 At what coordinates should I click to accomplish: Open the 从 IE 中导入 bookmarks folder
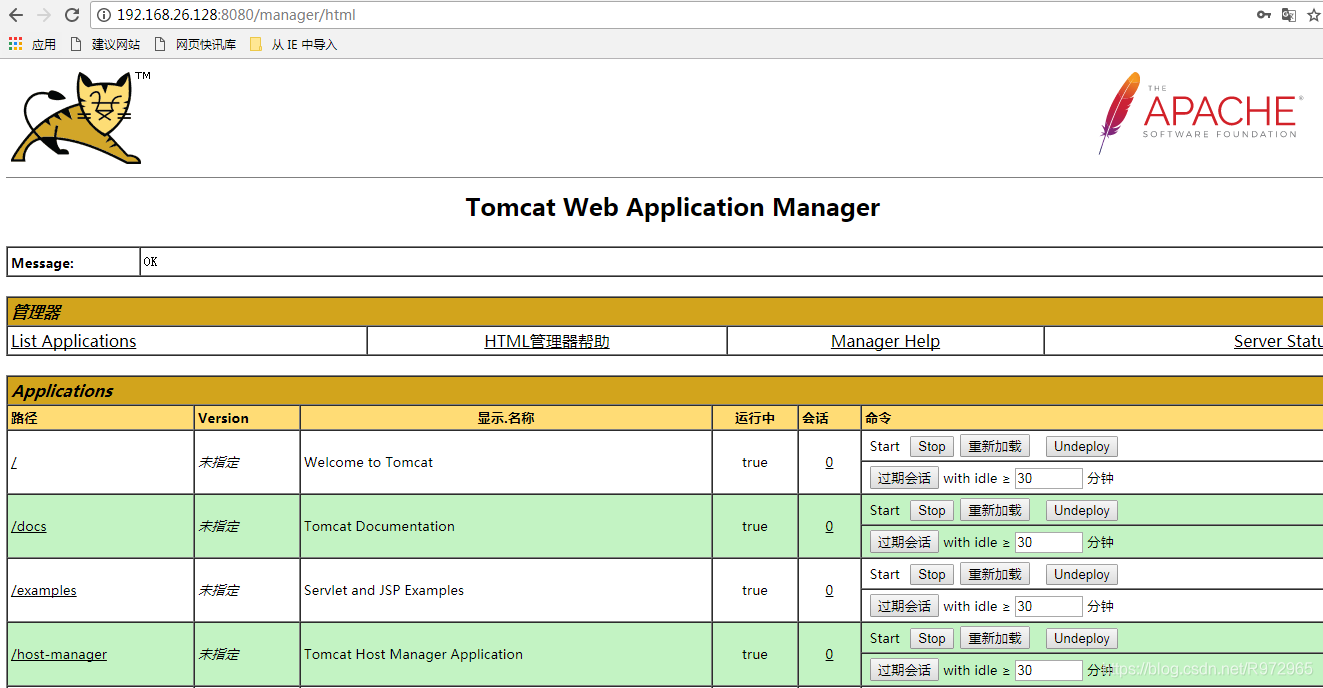[x=293, y=44]
